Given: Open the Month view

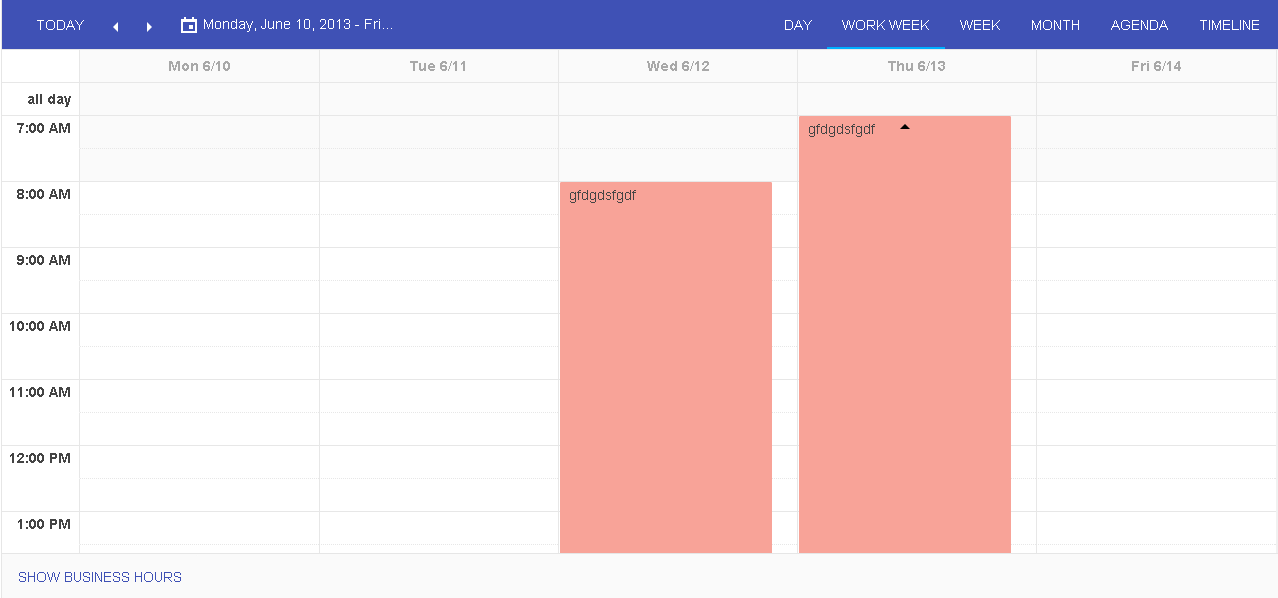Looking at the screenshot, I should click(x=1055, y=25).
